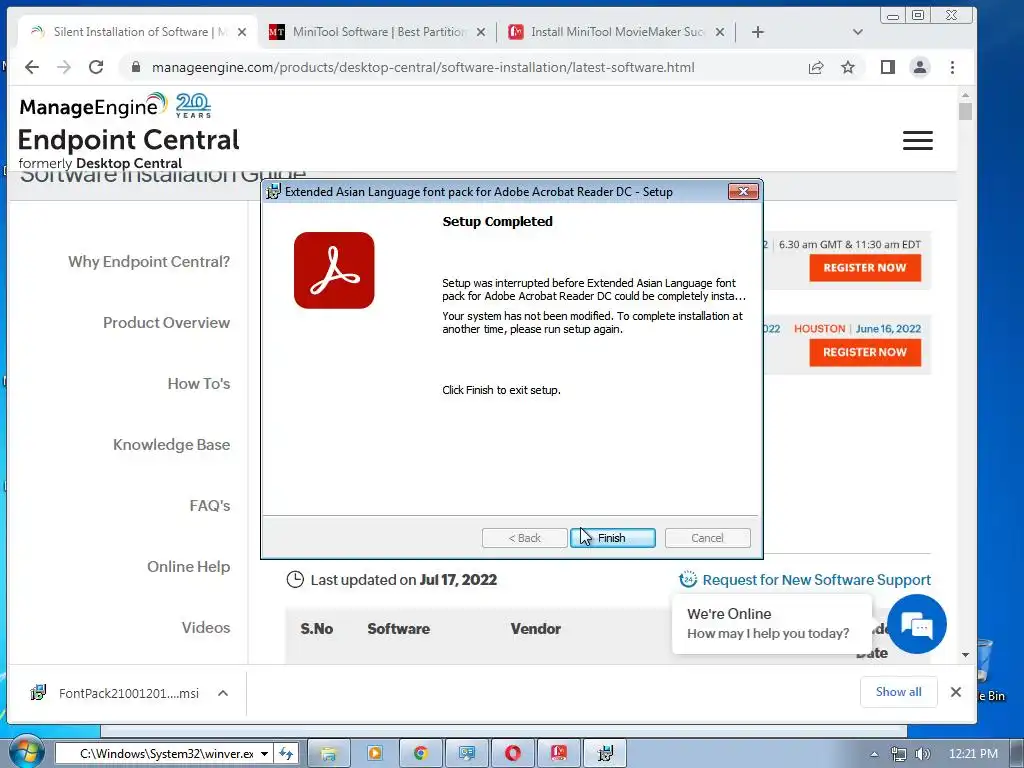Image resolution: width=1024 pixels, height=768 pixels.
Task: Open the Chrome profile avatar
Action: coord(920,67)
